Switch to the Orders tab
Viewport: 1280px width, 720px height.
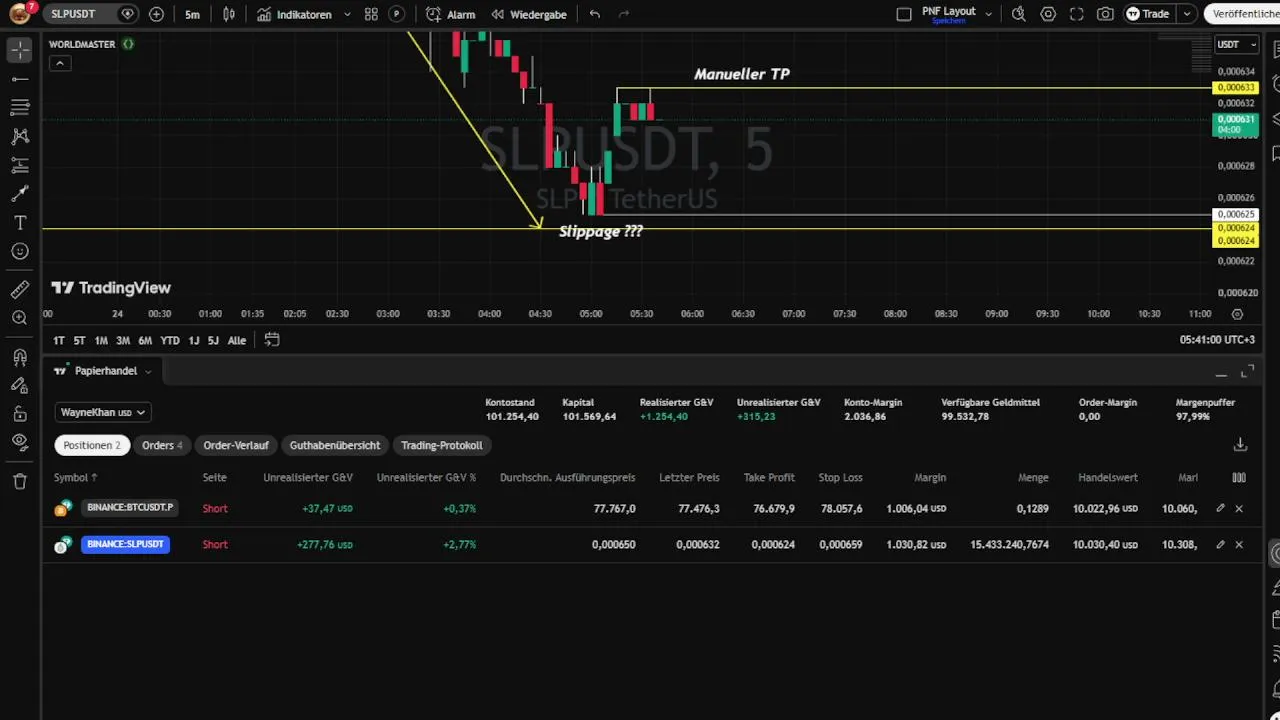click(162, 445)
